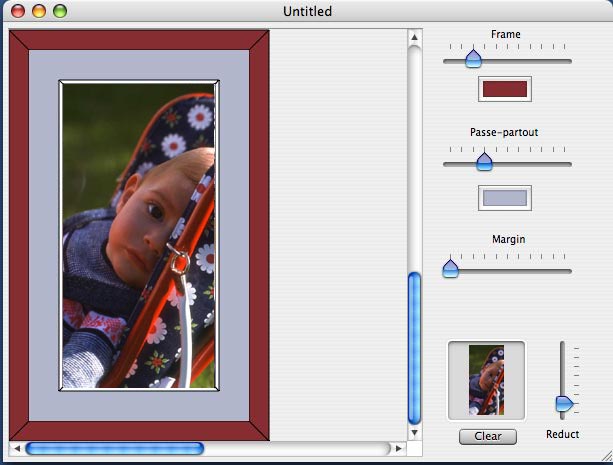This screenshot has width=613, height=465.
Task: Select the baby photo thumbnail well
Action: click(486, 380)
